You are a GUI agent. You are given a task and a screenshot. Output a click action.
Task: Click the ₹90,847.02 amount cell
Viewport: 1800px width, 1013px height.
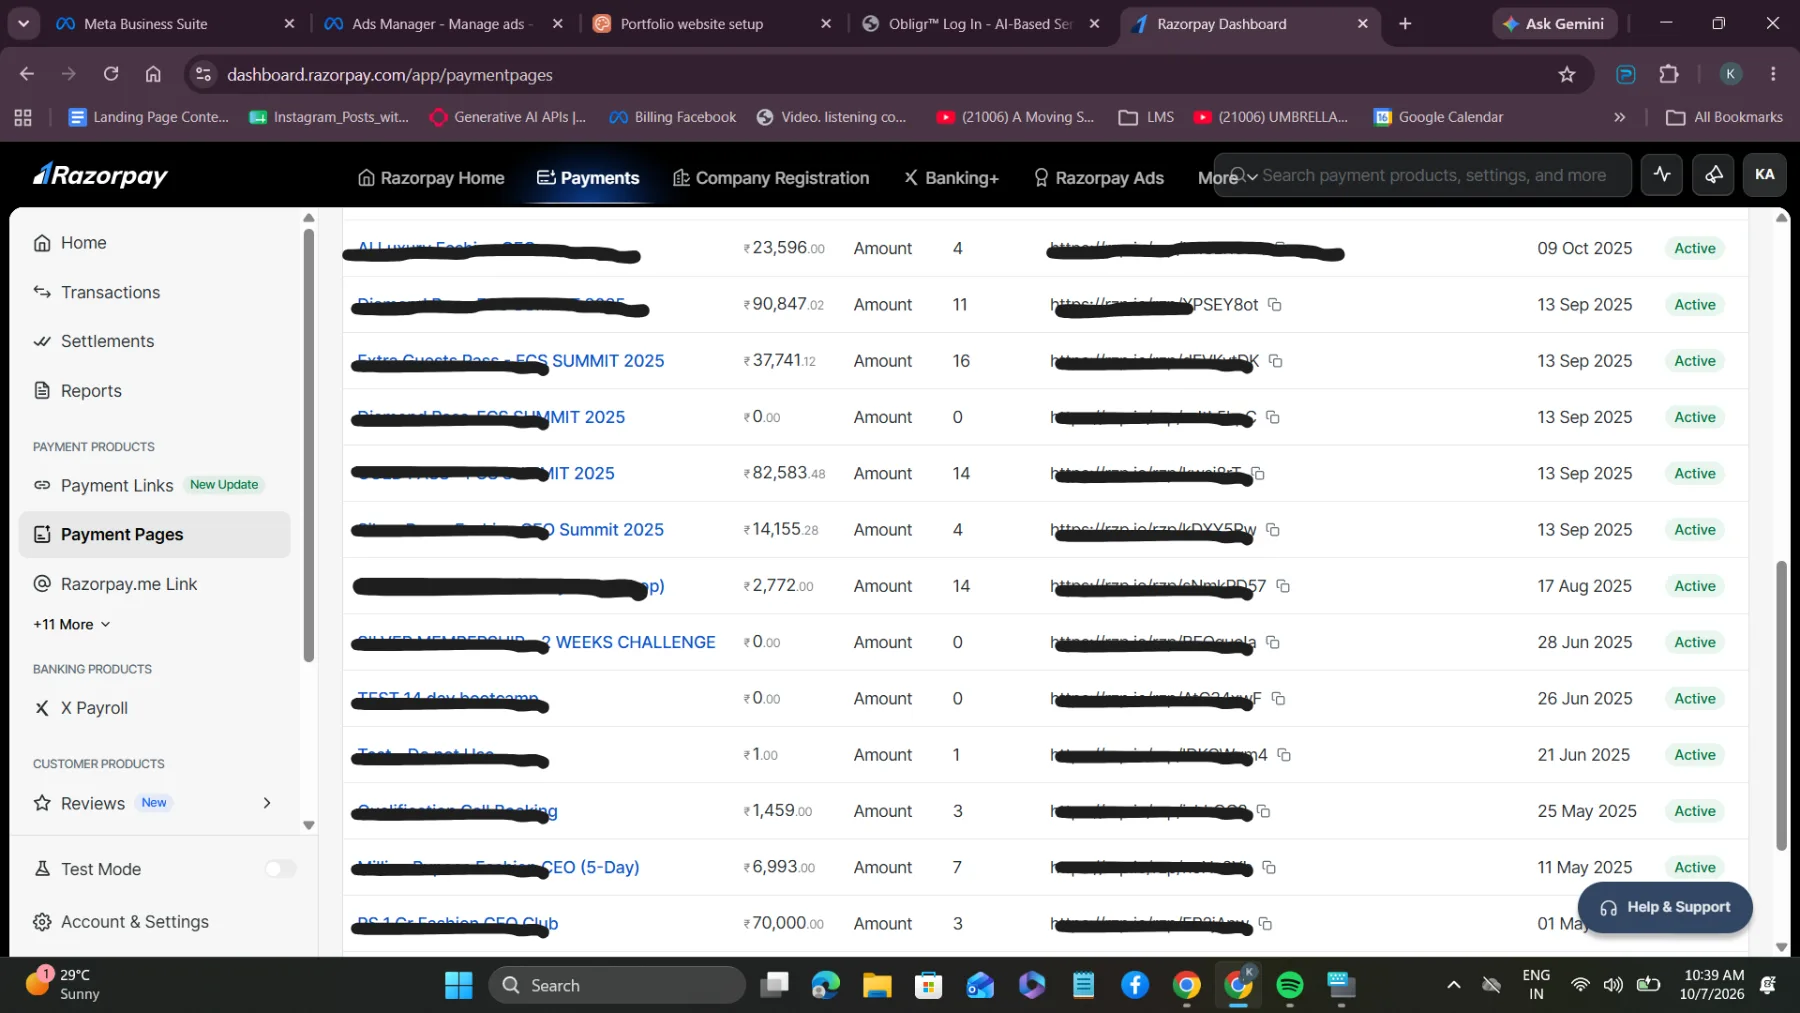tap(783, 304)
